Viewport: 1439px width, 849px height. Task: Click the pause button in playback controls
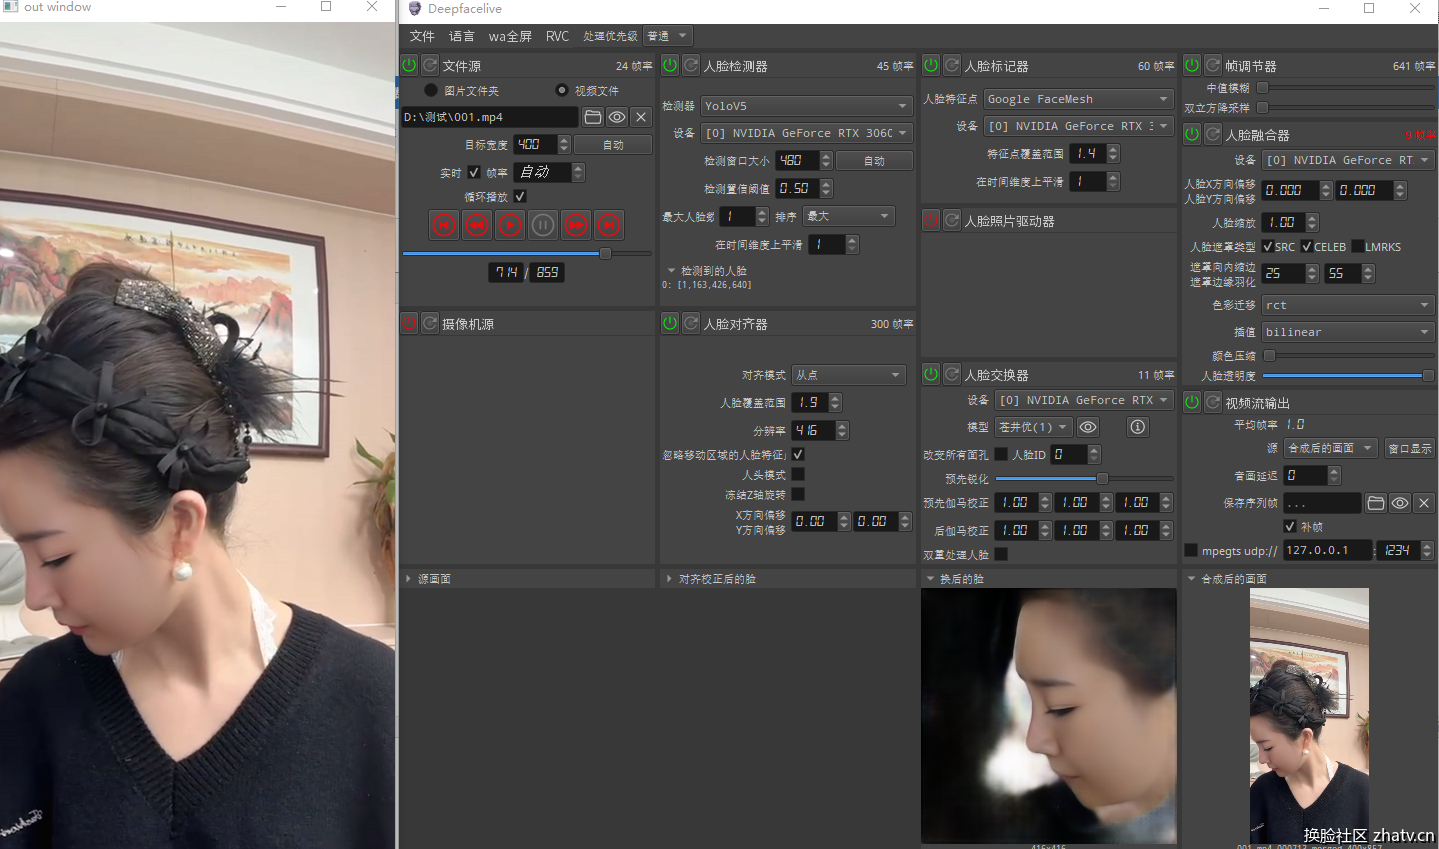543,225
